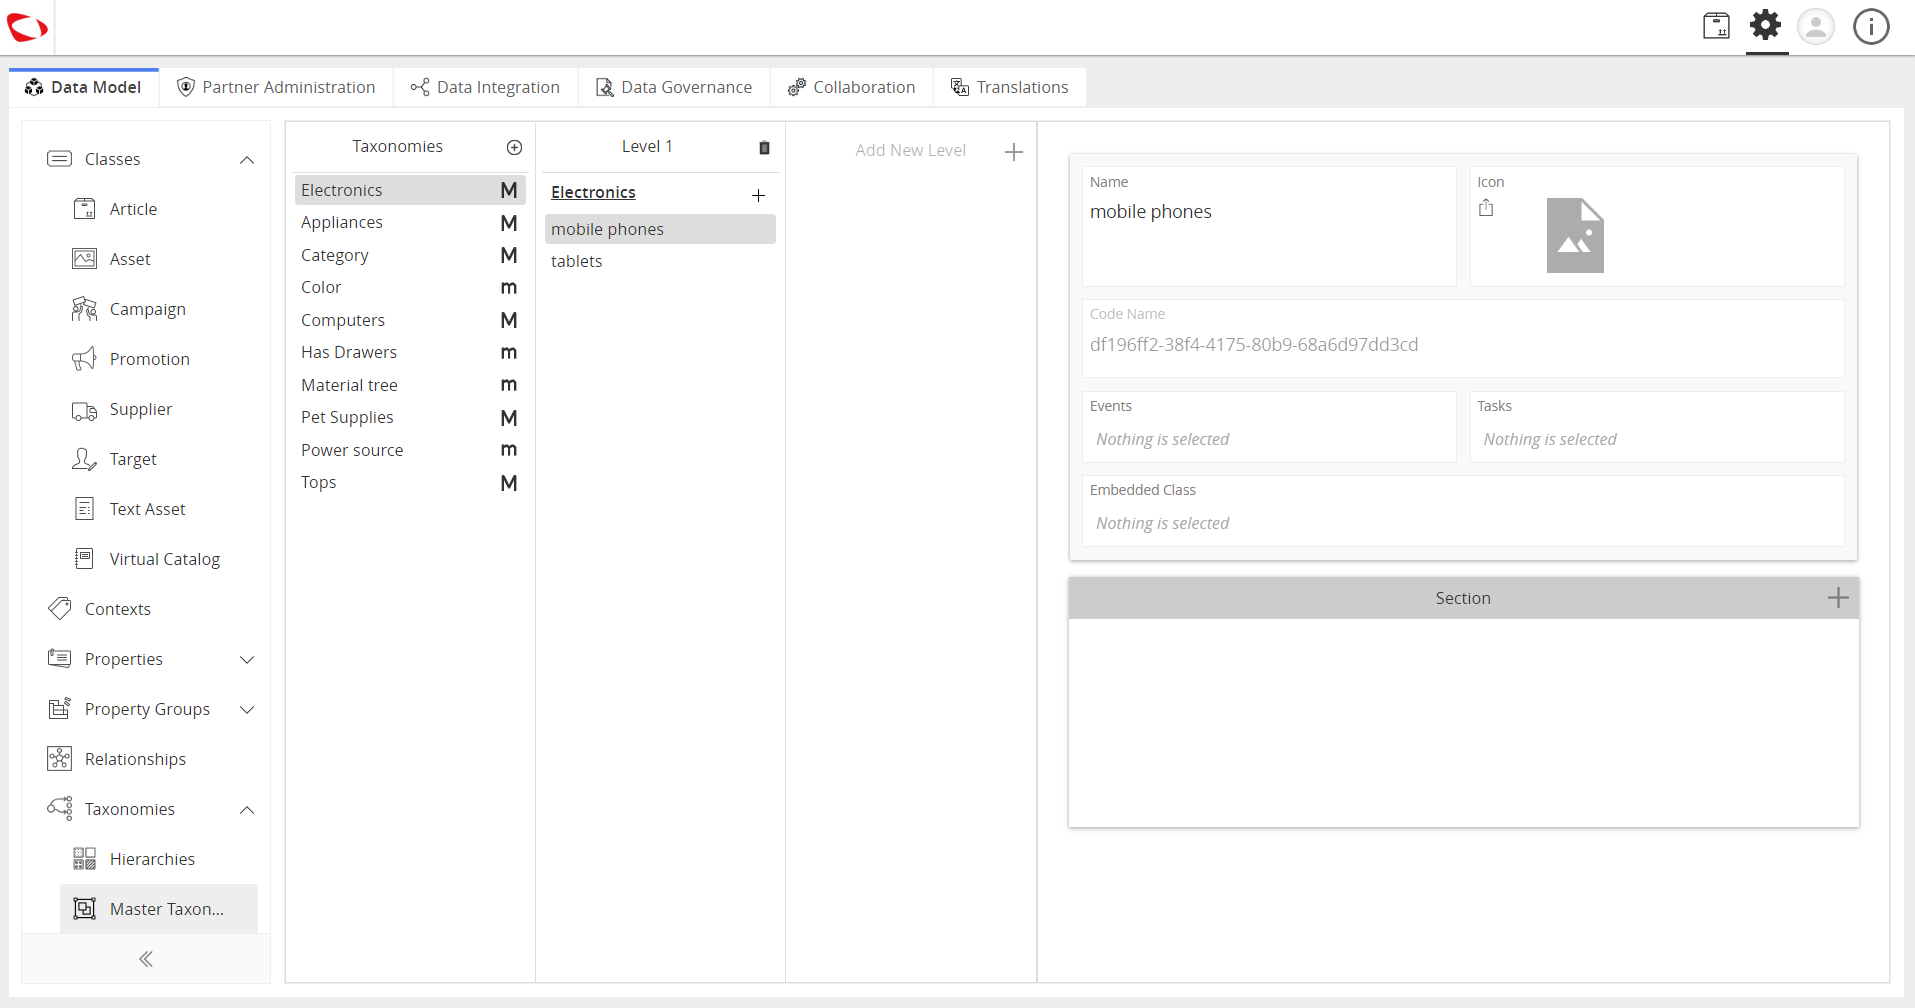Click the Target class icon

pos(85,459)
